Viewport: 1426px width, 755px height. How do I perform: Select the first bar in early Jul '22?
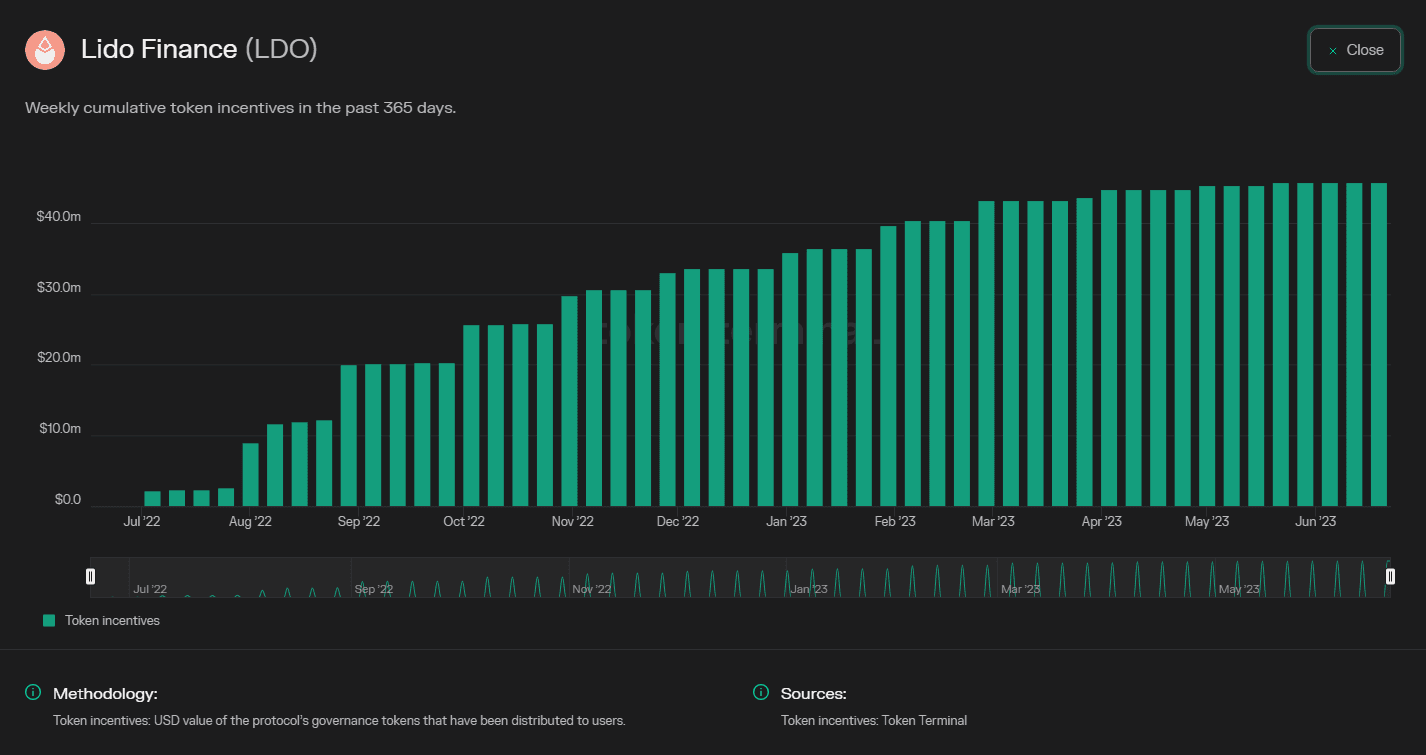(152, 498)
